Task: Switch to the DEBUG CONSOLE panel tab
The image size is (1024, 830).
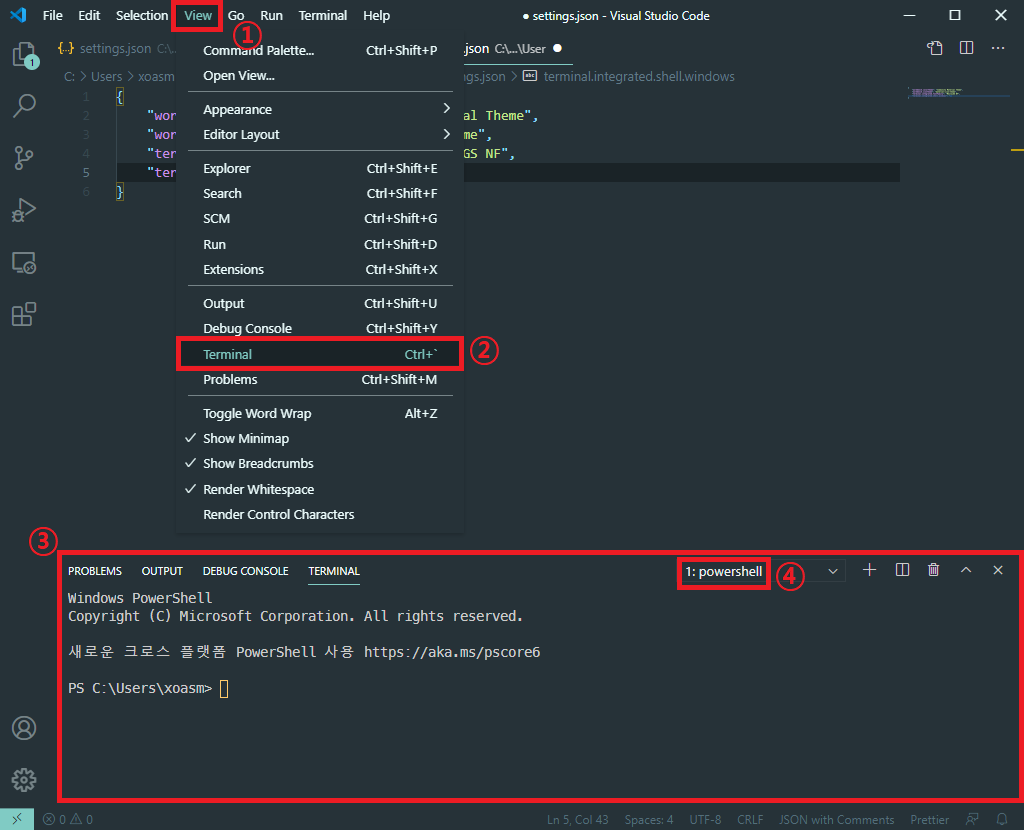Action: click(x=246, y=571)
